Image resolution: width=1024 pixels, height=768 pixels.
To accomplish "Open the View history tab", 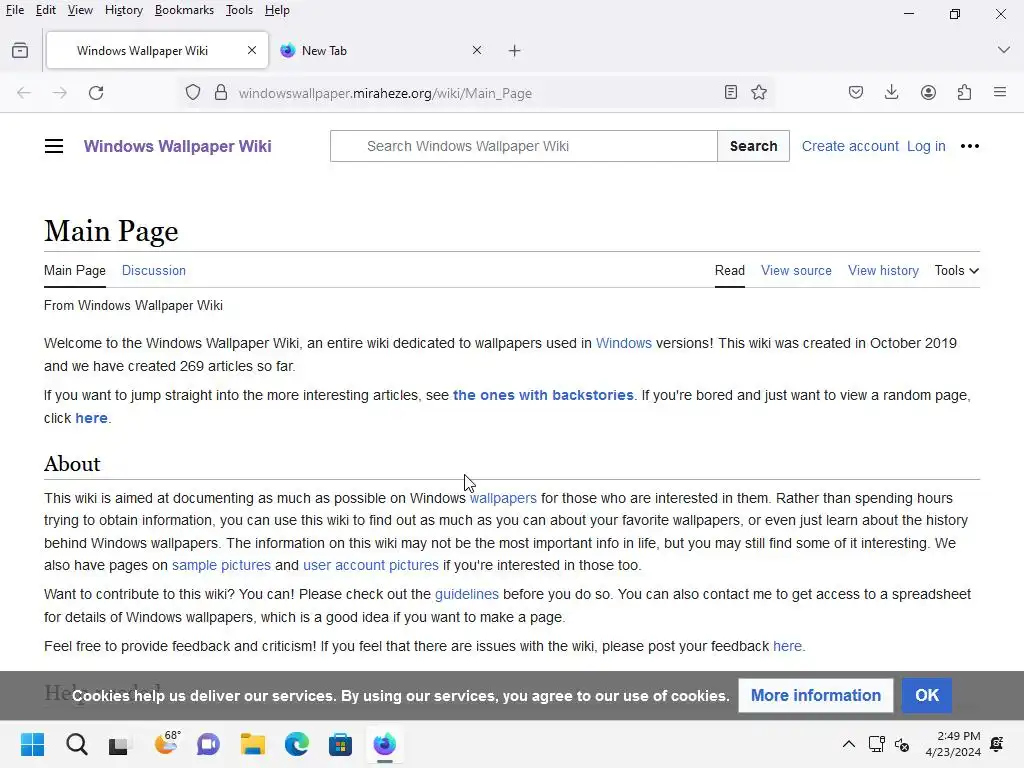I will click(x=884, y=270).
